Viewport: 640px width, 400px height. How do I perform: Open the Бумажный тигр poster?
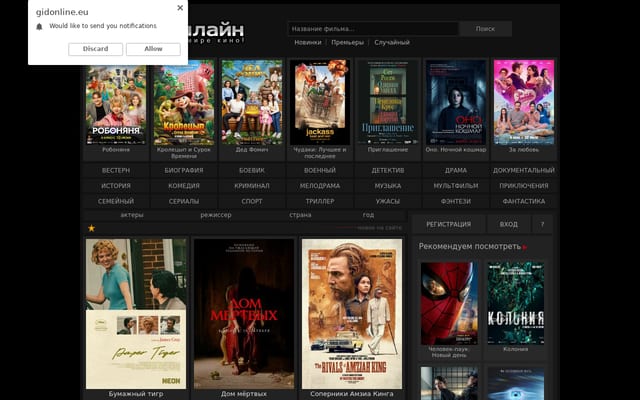point(136,314)
